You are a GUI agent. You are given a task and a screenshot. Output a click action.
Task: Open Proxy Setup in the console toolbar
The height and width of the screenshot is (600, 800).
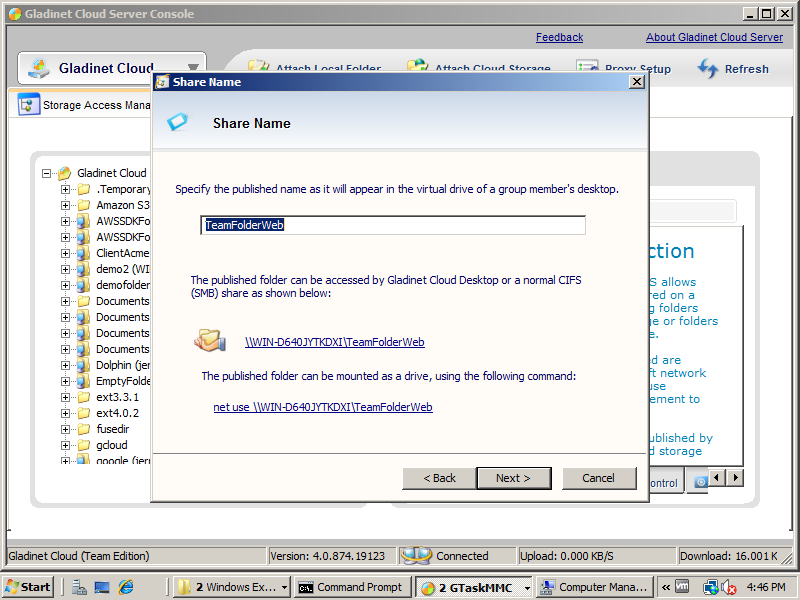pos(623,69)
